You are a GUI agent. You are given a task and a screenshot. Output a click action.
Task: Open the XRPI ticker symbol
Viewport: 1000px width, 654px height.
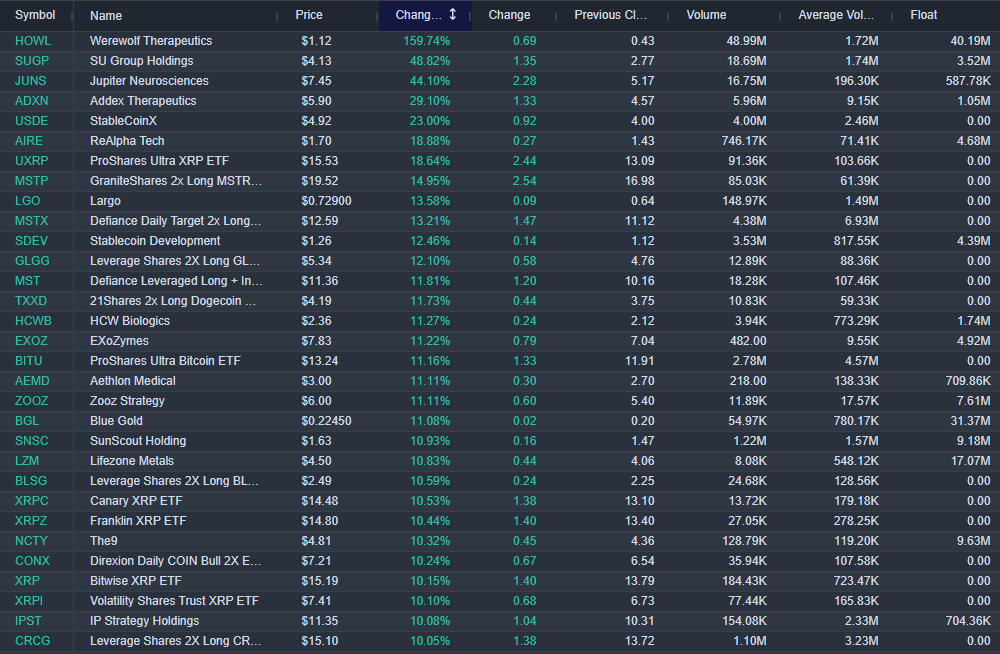coord(29,601)
